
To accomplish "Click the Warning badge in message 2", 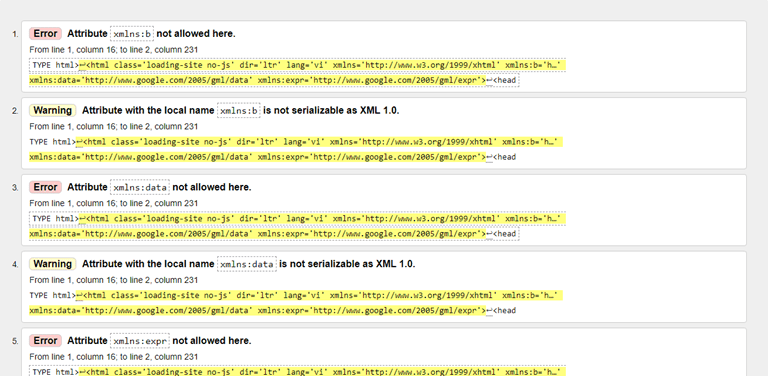I will click(x=52, y=111).
